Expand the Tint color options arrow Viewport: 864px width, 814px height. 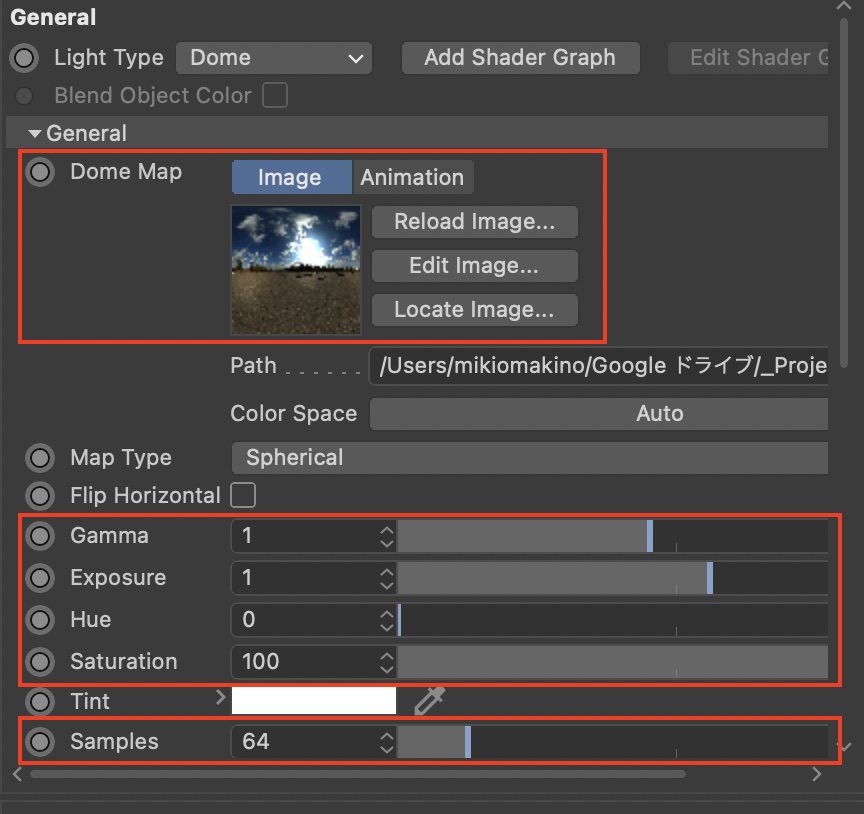pyautogui.click(x=221, y=699)
